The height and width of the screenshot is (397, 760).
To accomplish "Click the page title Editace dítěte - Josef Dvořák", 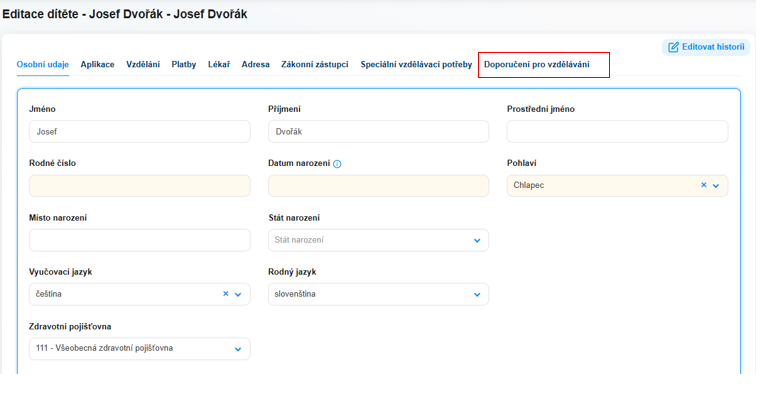I will coord(125,14).
